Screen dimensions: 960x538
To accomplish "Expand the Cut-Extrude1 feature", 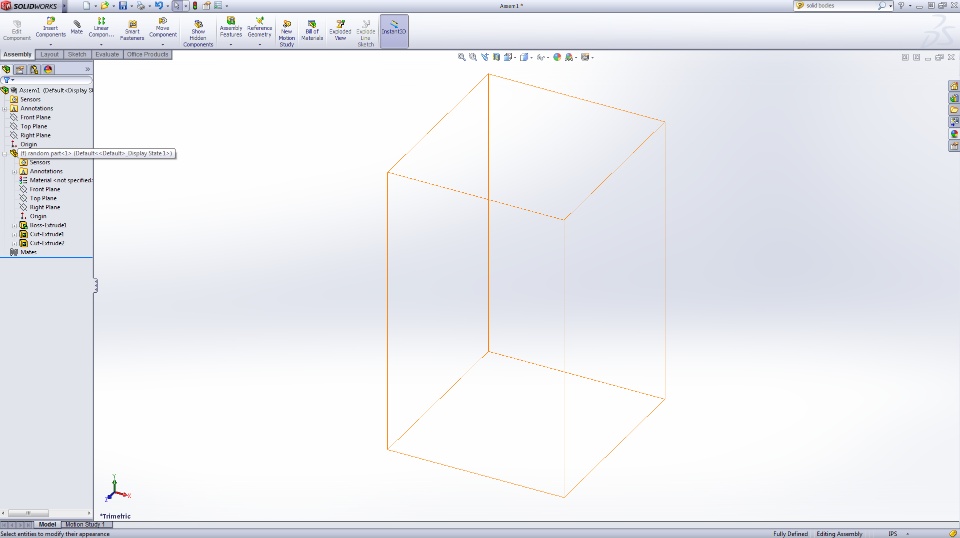I will pyautogui.click(x=15, y=234).
